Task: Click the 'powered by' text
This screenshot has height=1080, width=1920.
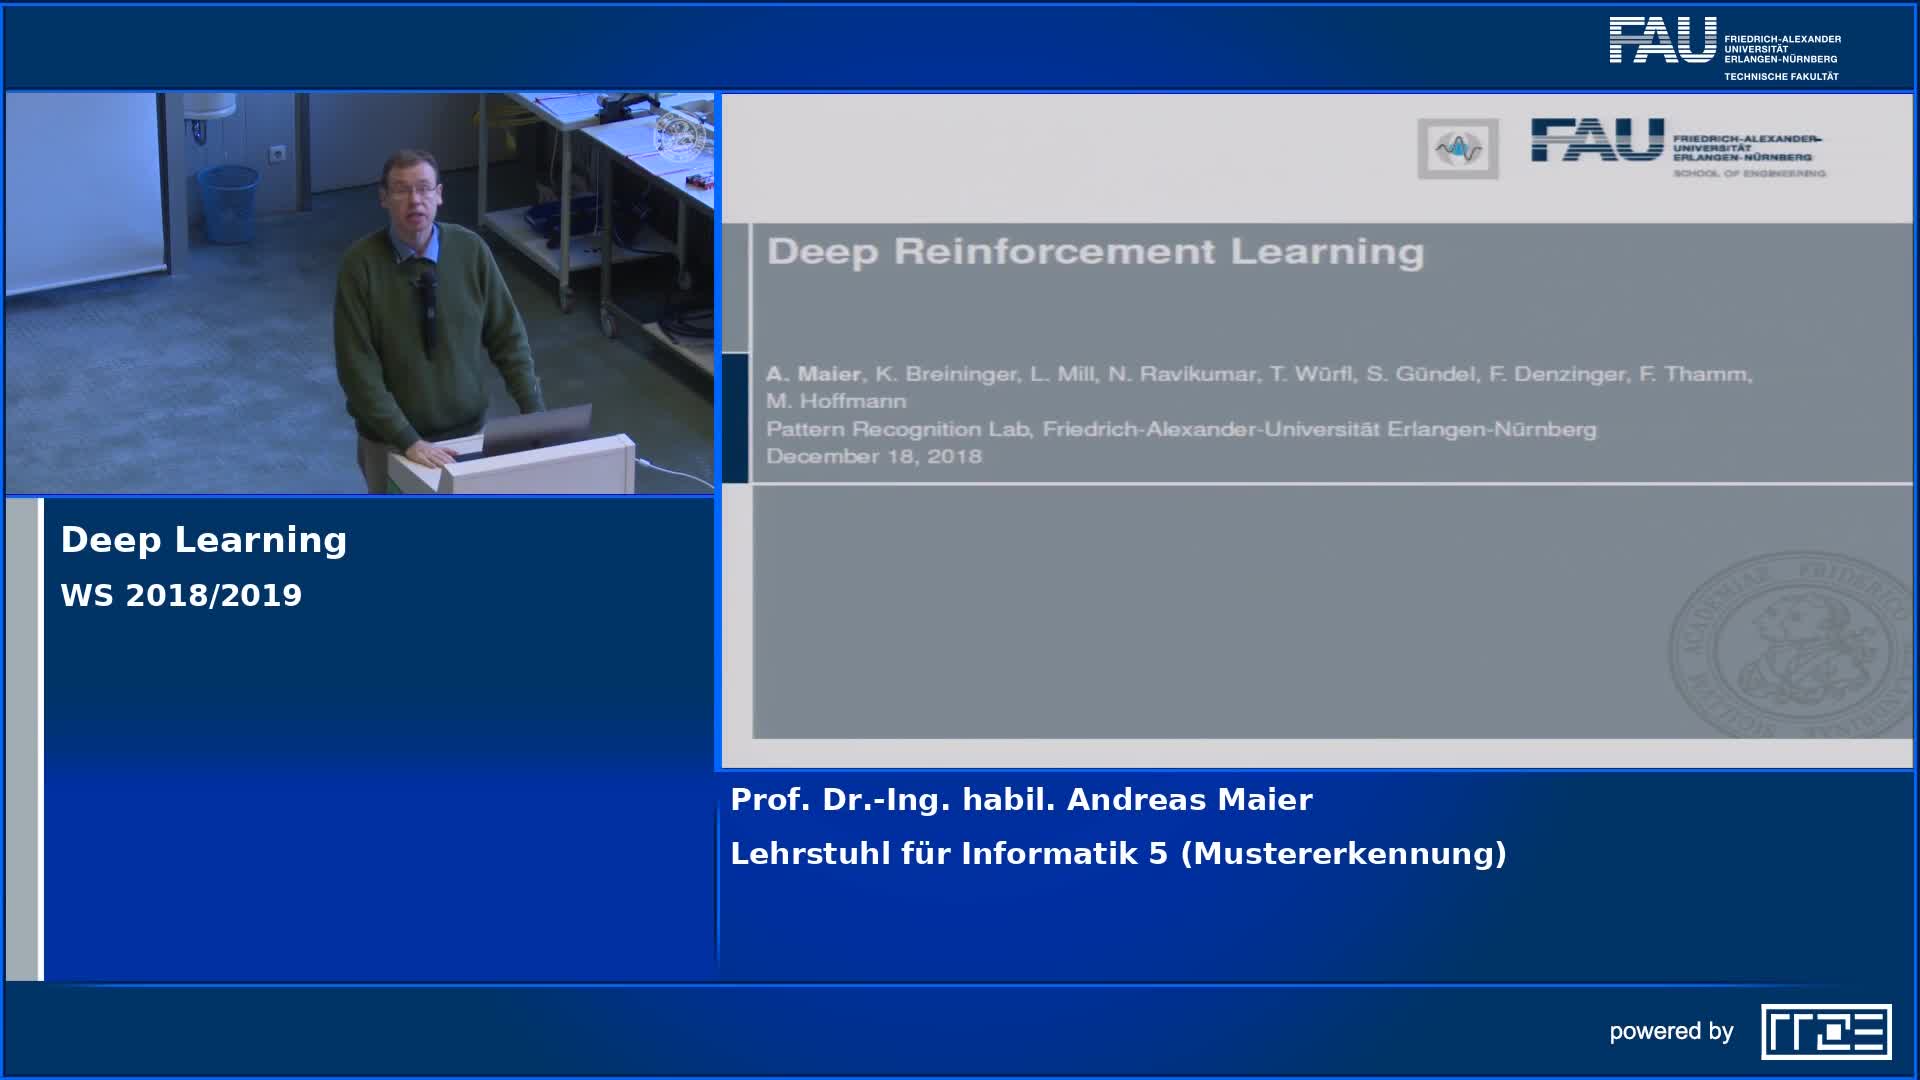Action: 1671,1031
